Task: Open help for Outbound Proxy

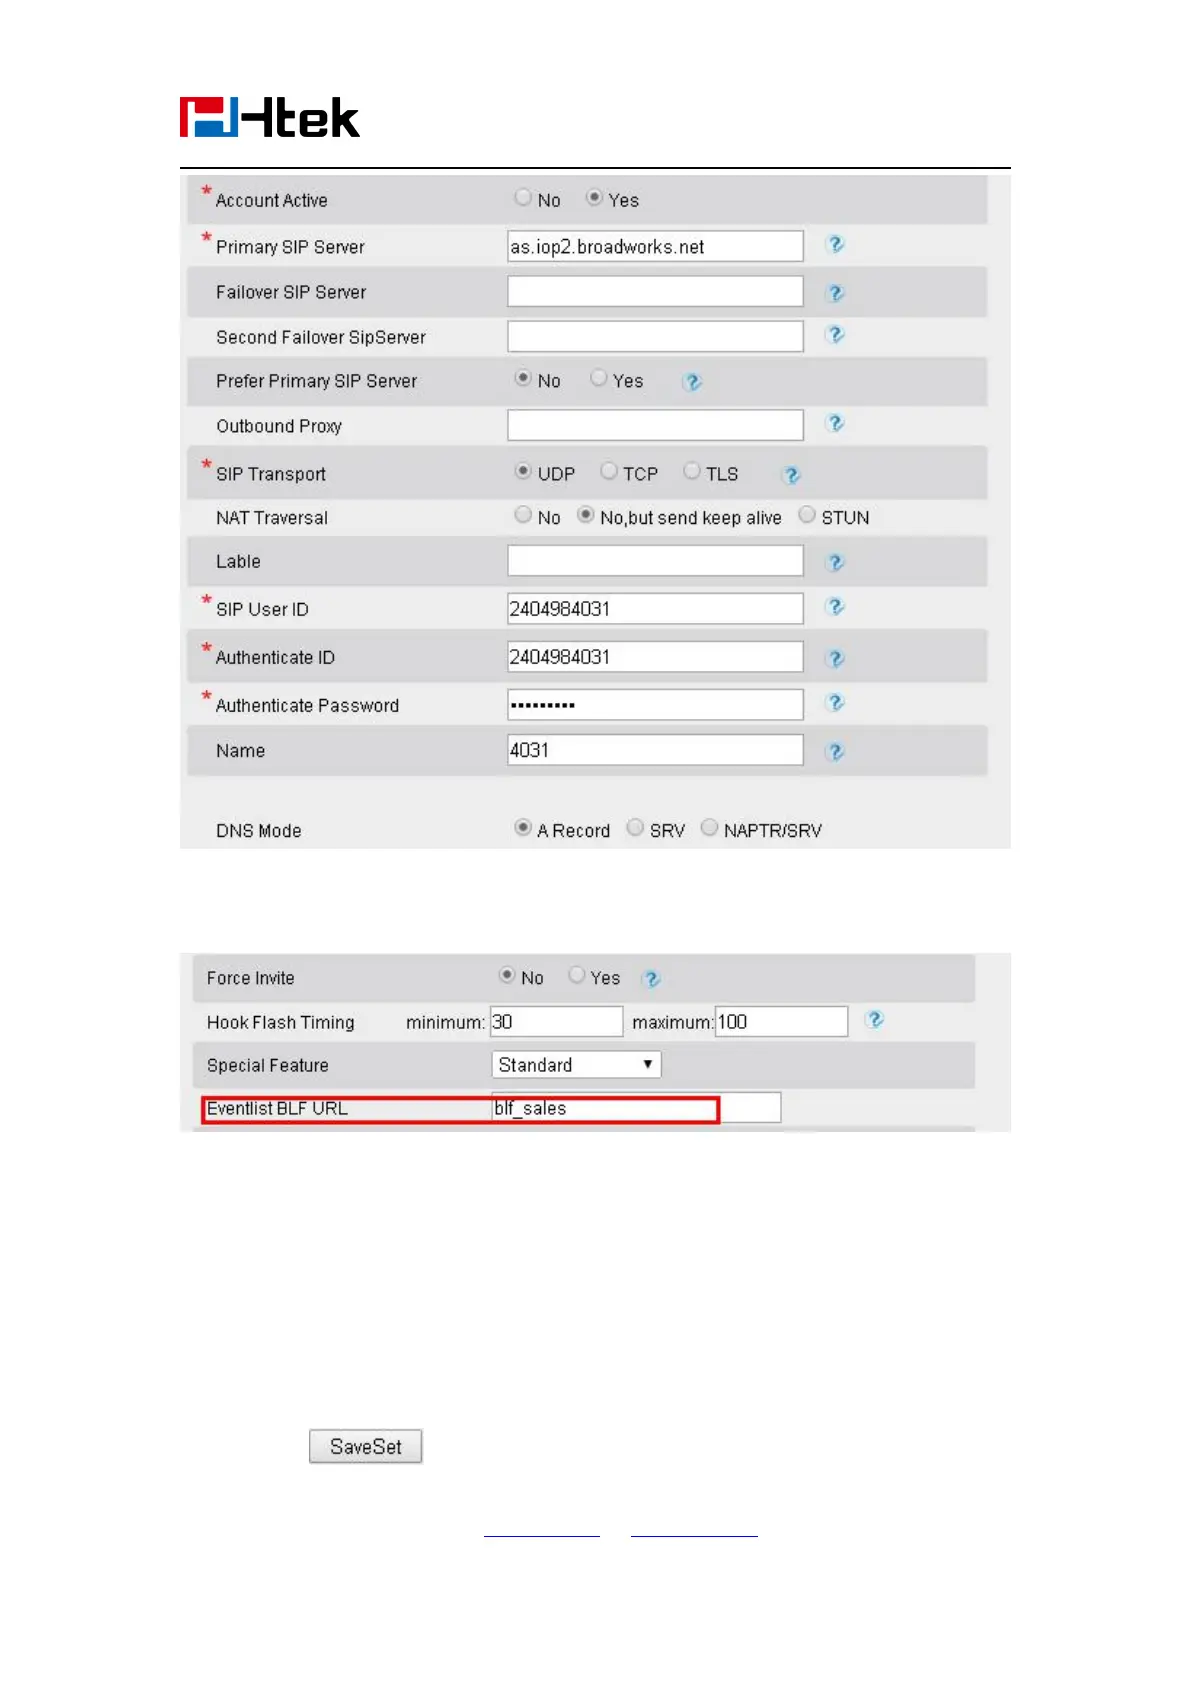Action: 835,424
